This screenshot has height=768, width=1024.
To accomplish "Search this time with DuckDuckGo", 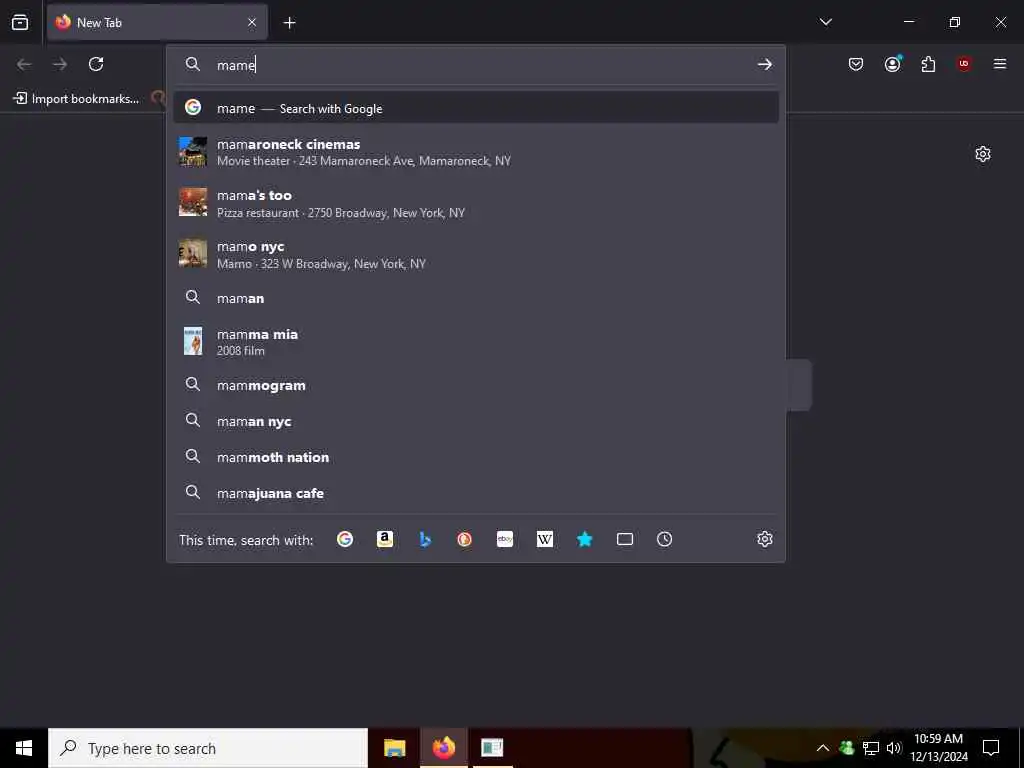I will (x=464, y=539).
